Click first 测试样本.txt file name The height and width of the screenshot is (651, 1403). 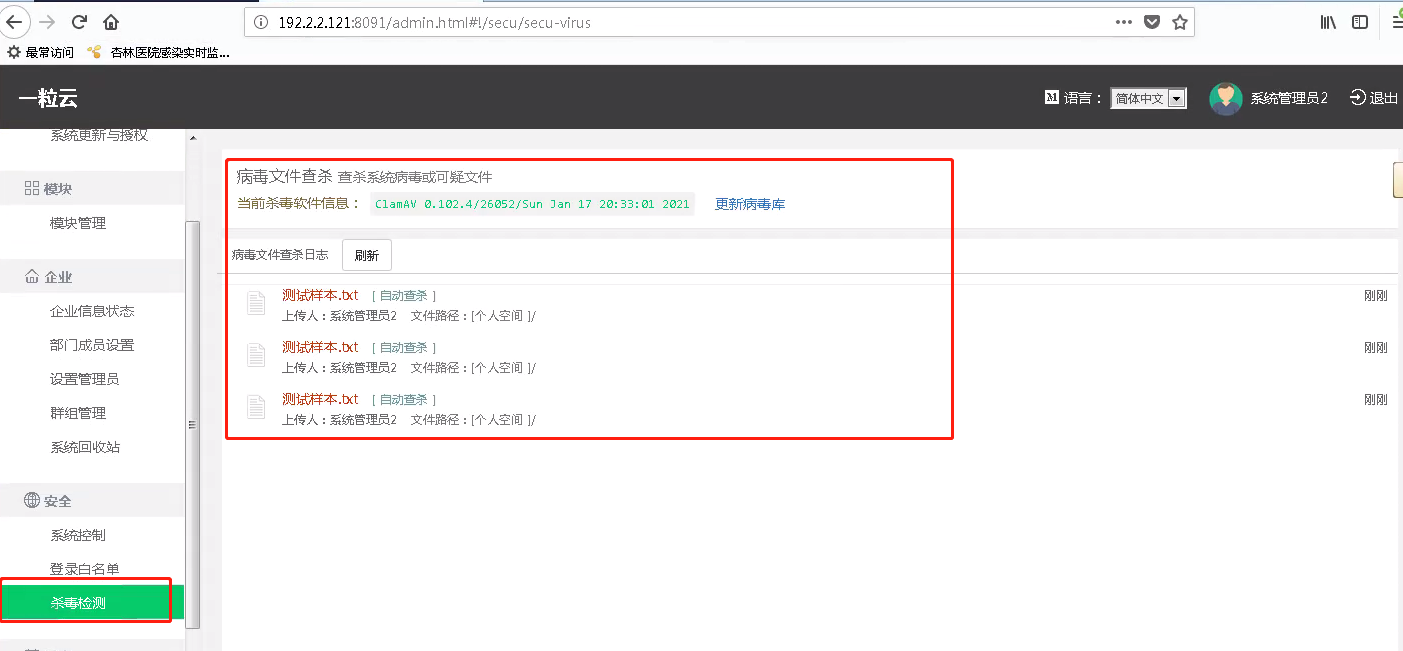[x=320, y=295]
